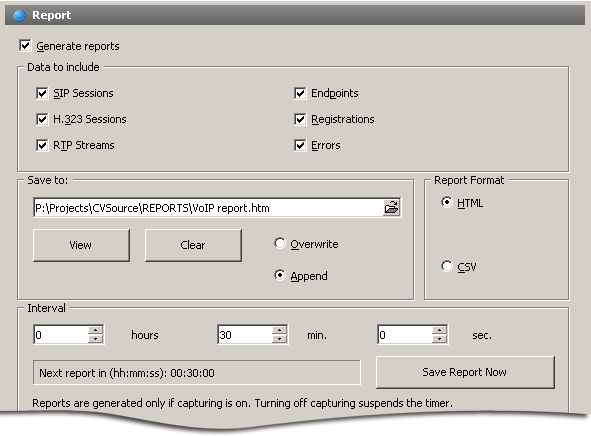This screenshot has width=591, height=436.
Task: Click the report file path field
Action: coord(208,208)
